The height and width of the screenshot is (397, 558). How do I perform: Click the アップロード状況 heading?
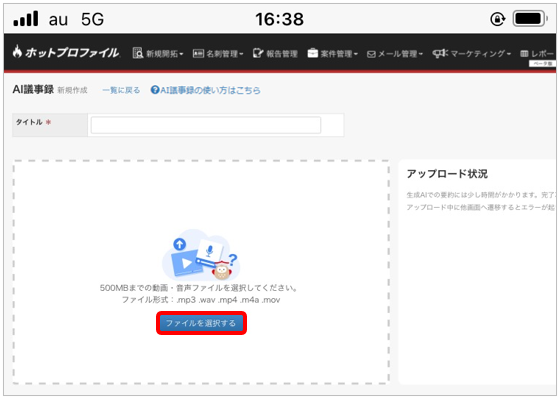447,174
